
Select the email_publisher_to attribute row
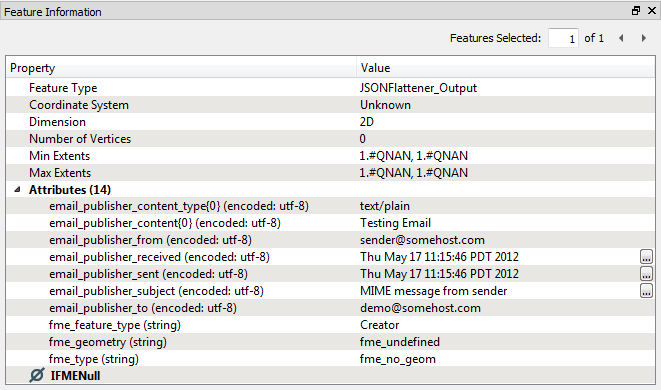click(x=330, y=308)
